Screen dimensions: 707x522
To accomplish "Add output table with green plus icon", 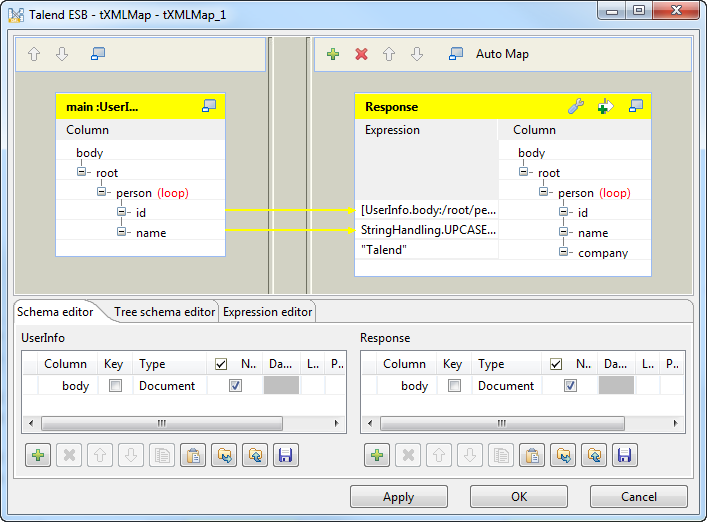I will click(x=333, y=54).
